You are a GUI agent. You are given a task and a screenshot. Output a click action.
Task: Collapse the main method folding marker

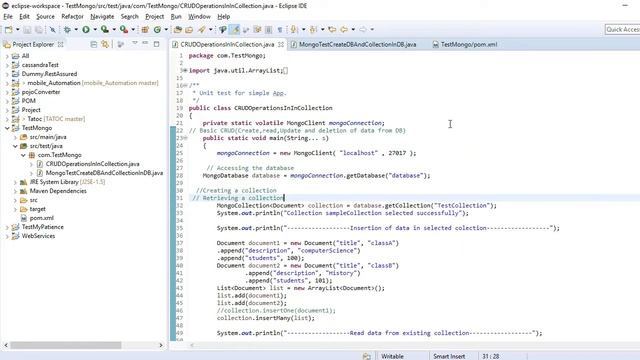click(185, 138)
